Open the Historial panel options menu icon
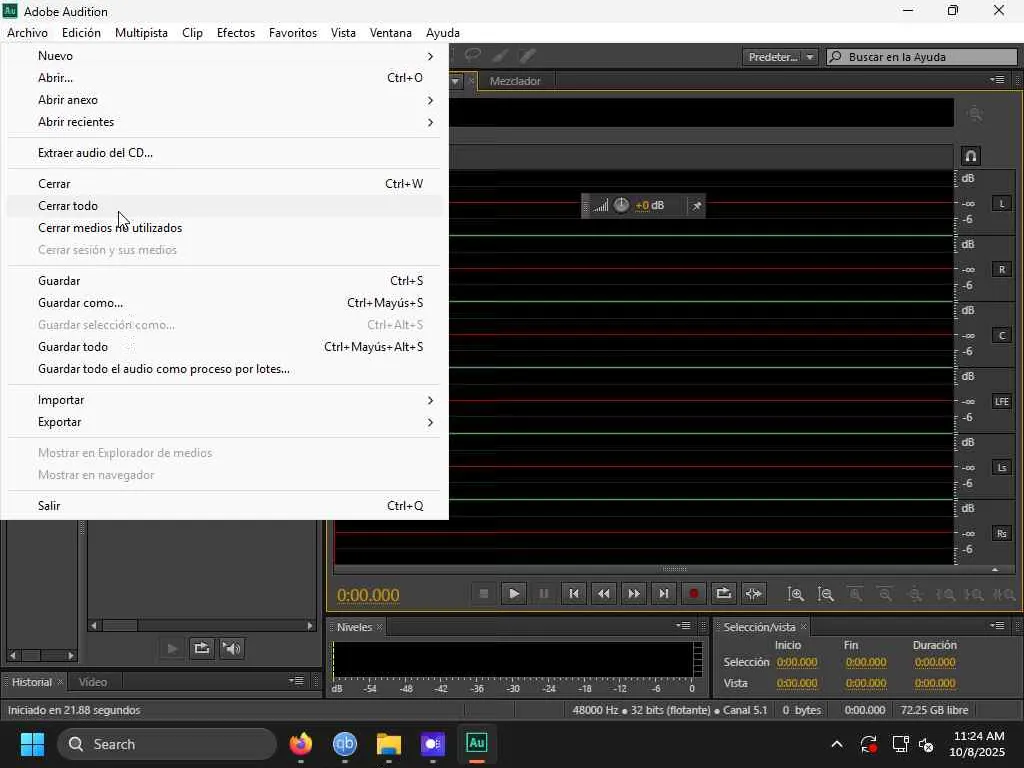 [296, 680]
